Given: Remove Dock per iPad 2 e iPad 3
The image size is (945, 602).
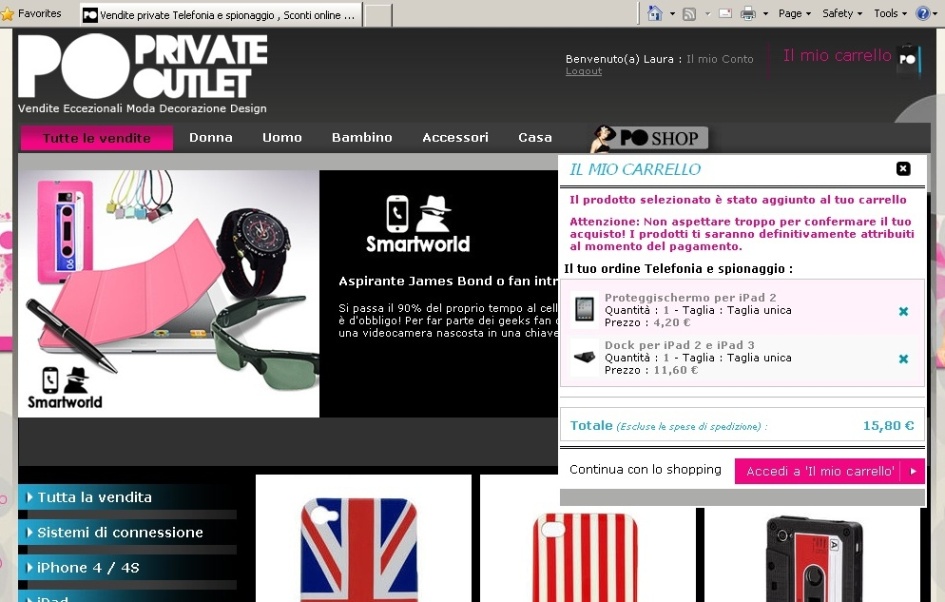Looking at the screenshot, I should (903, 359).
